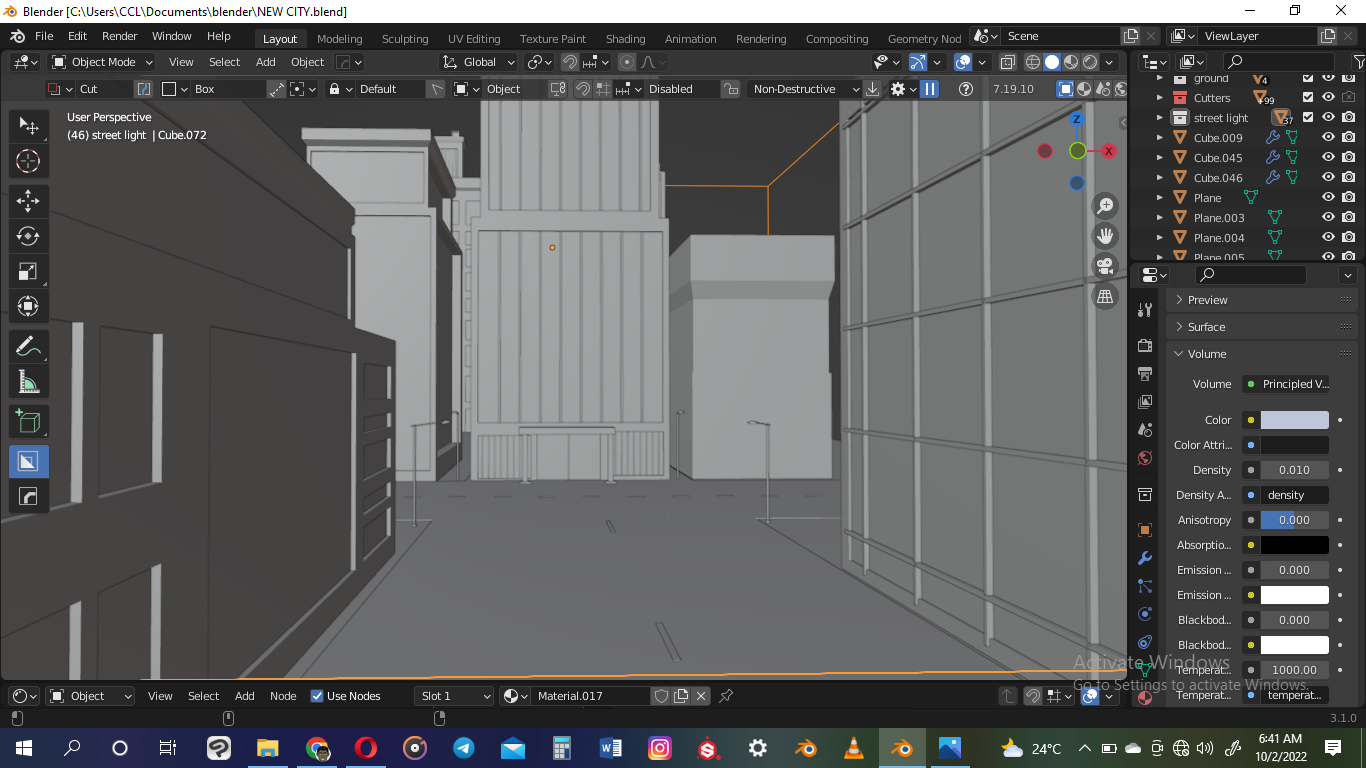The height and width of the screenshot is (768, 1366).
Task: Hide Plane.003 with its eye toggle
Action: coord(1328,217)
